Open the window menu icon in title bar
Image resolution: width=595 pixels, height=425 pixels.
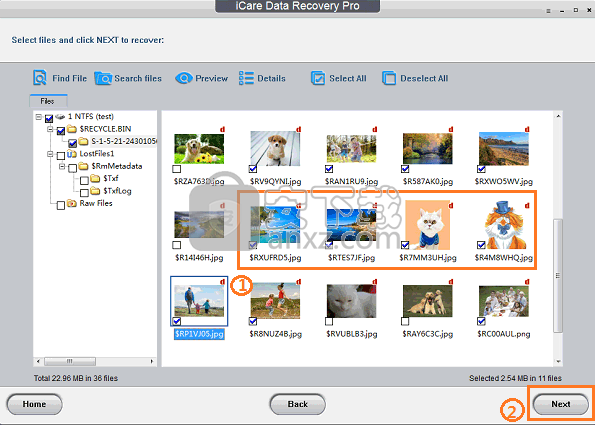(x=549, y=11)
